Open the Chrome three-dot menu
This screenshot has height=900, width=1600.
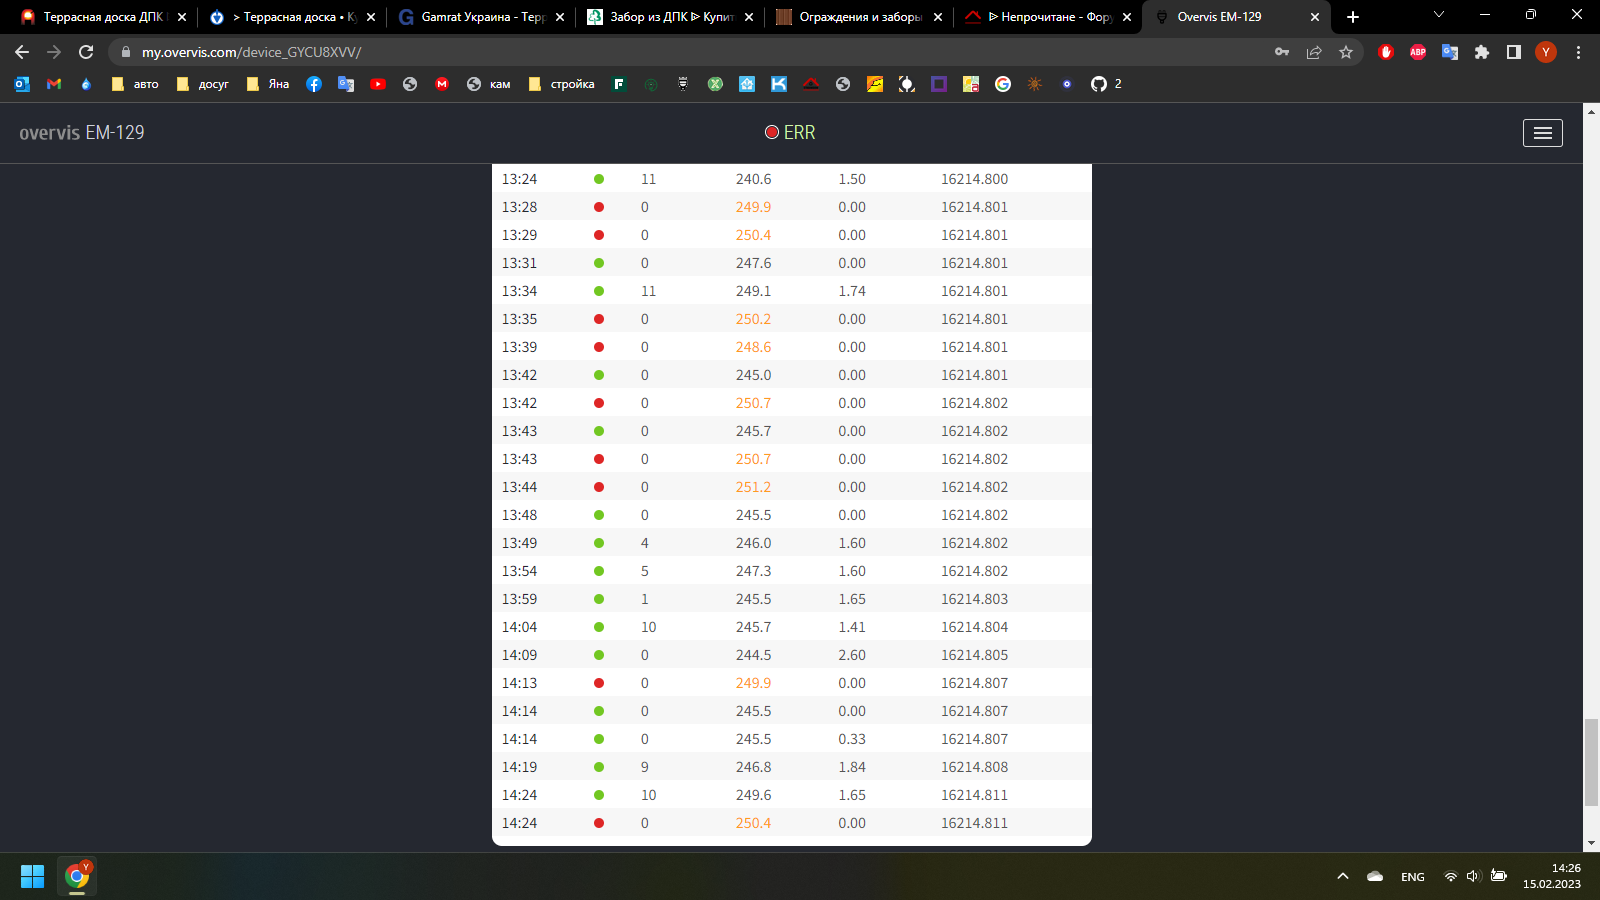click(1578, 52)
